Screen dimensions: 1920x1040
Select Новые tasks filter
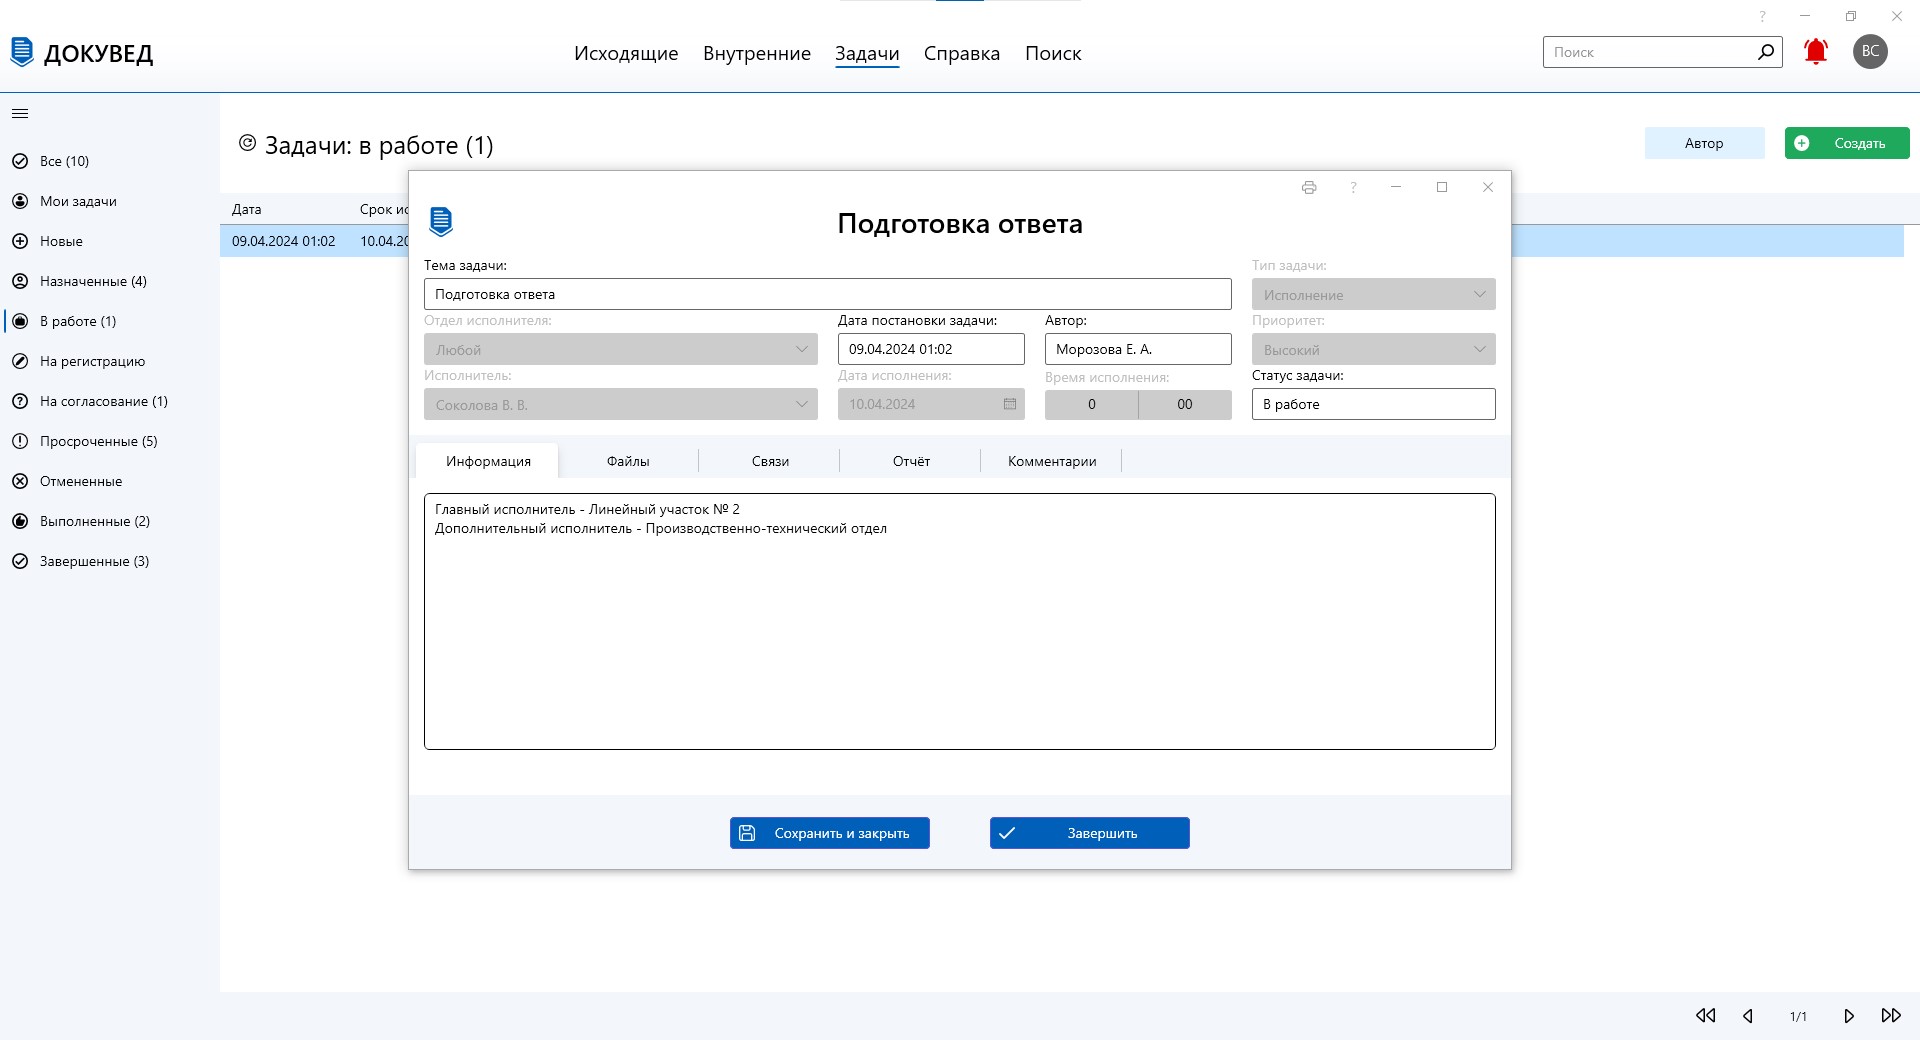pos(61,241)
